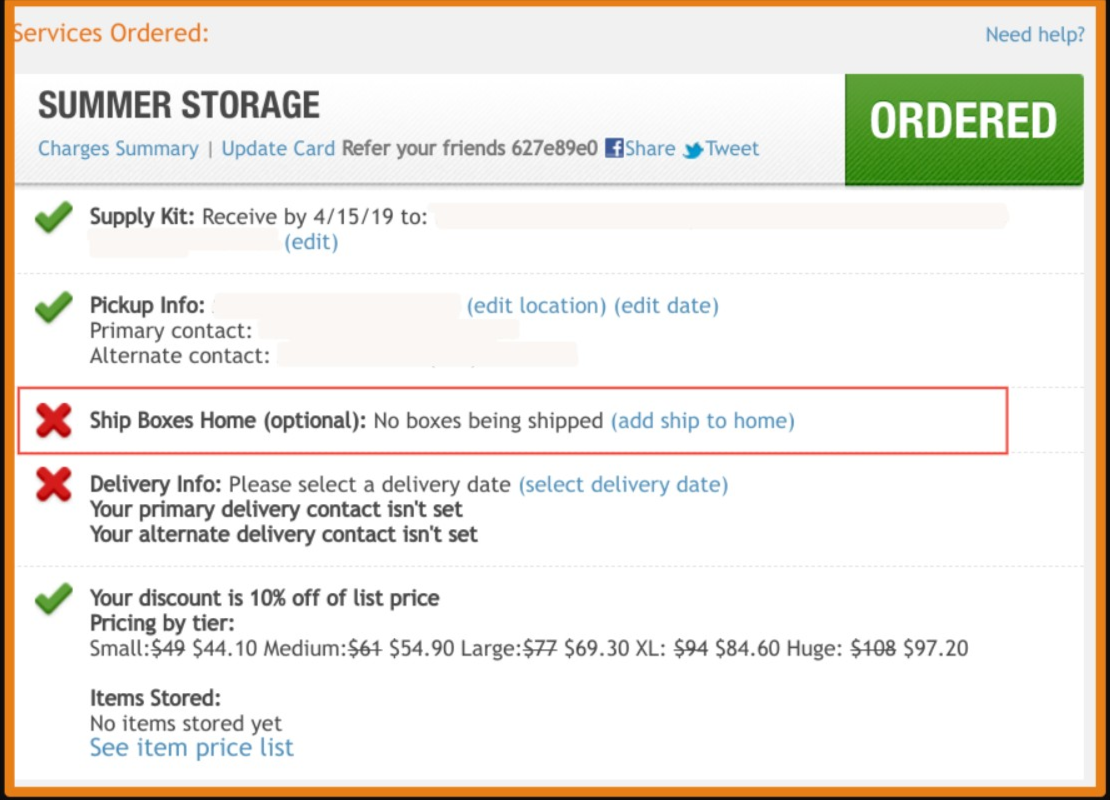Click select delivery date link
This screenshot has height=800, width=1110.
(x=623, y=484)
